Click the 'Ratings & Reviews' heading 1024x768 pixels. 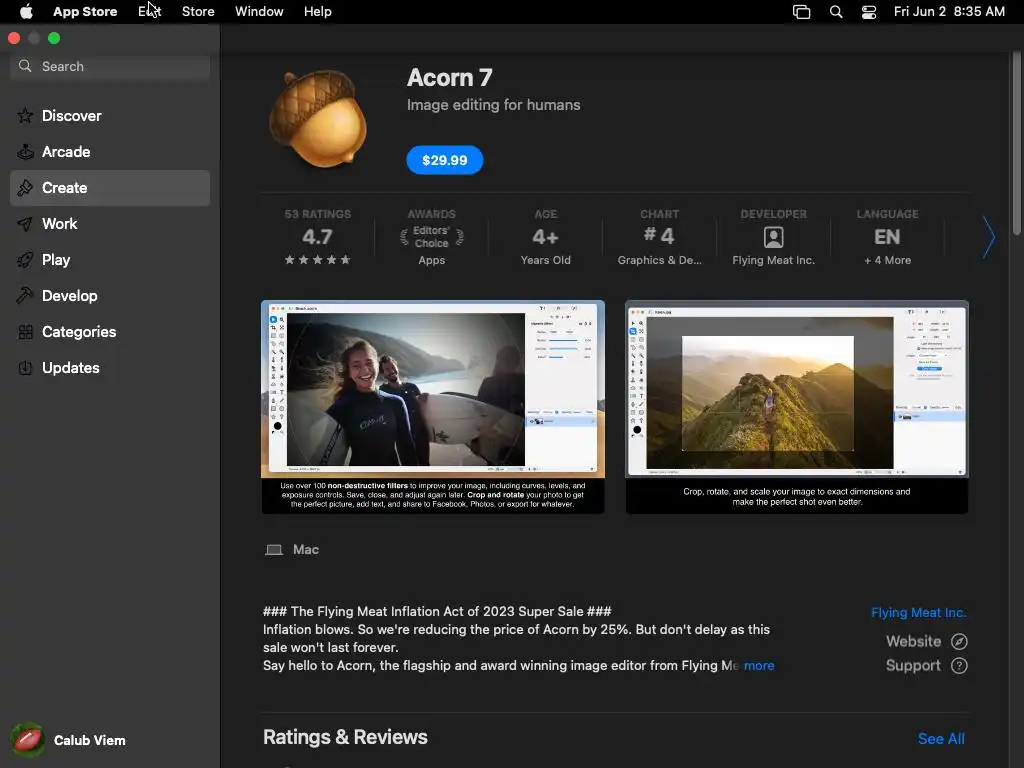tap(345, 737)
